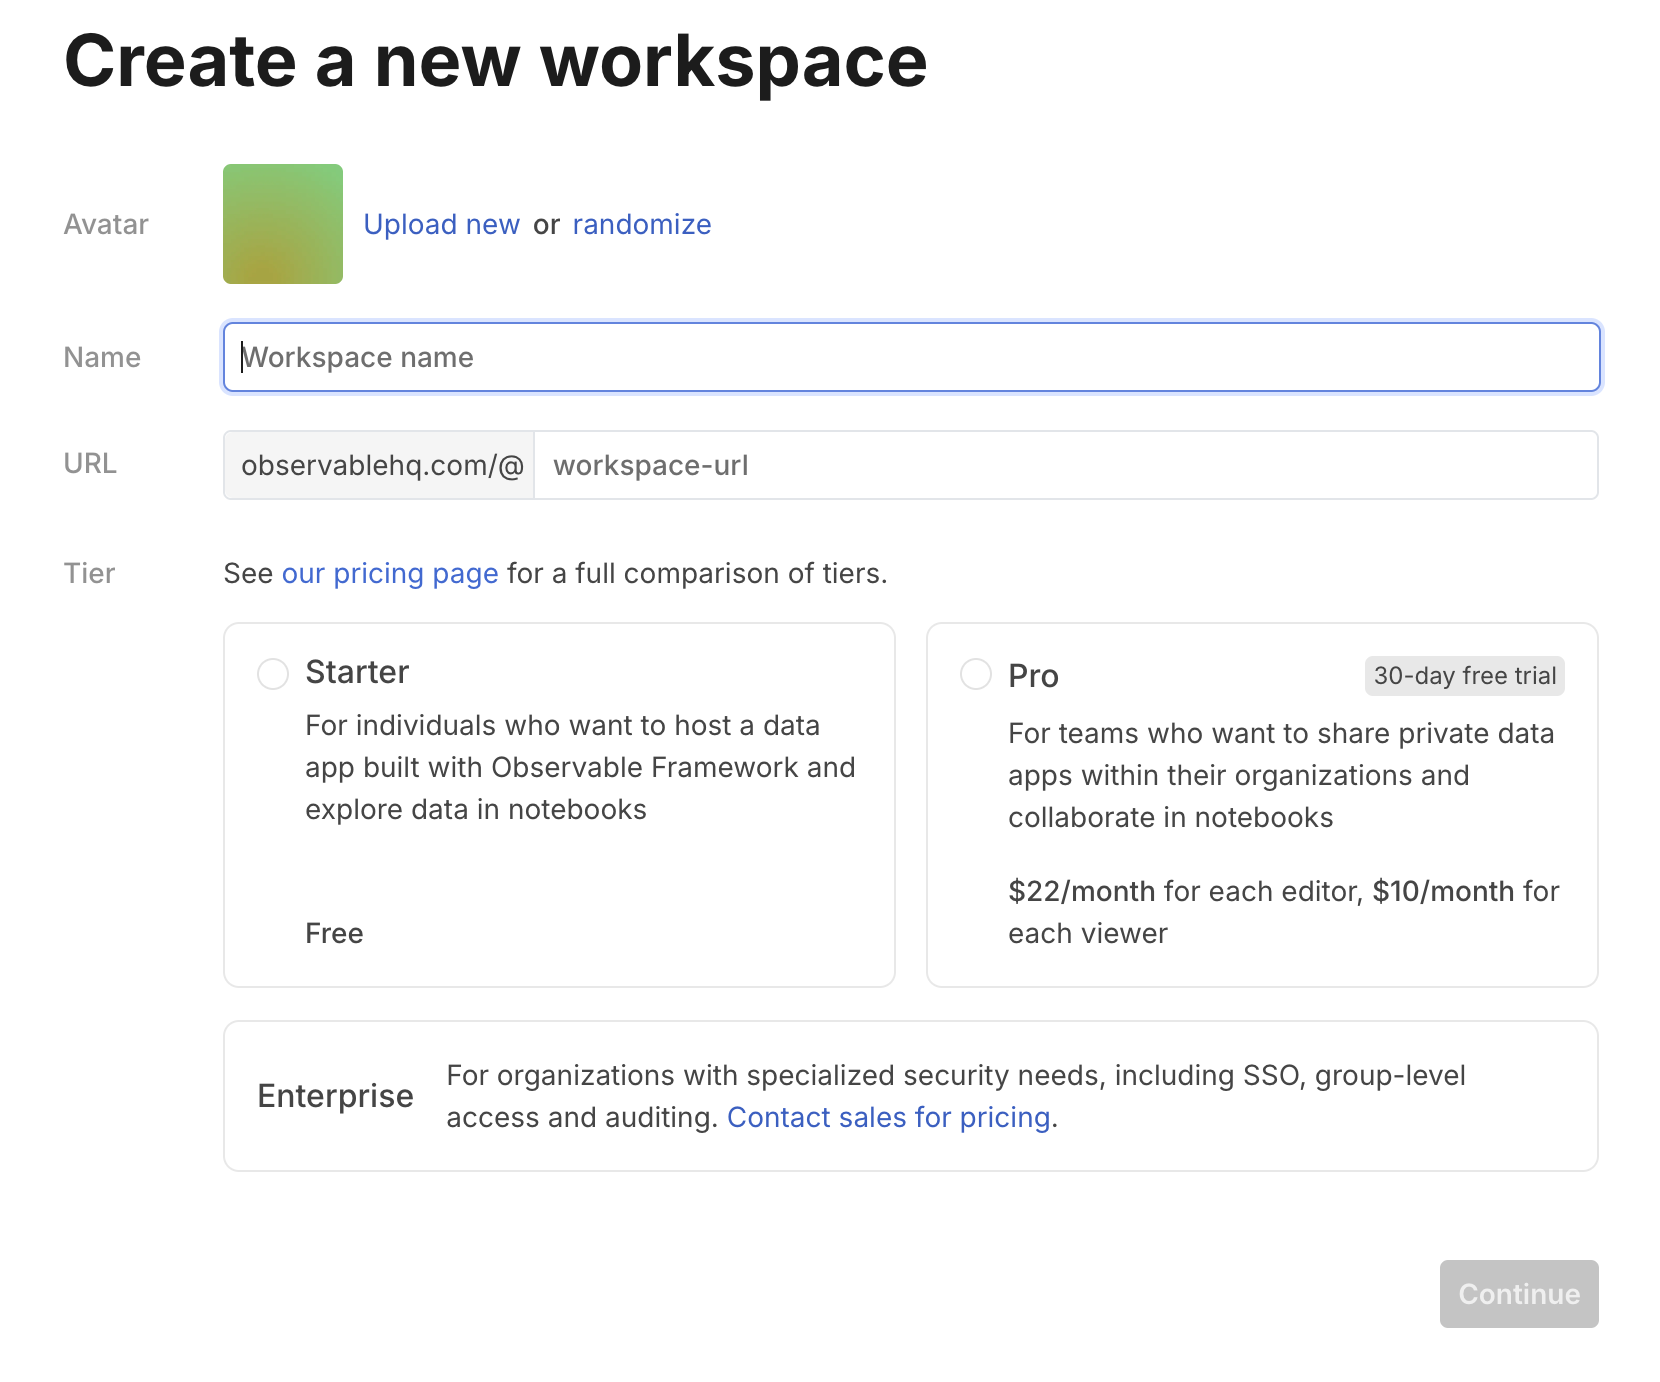This screenshot has height=1382, width=1660.
Task: Click "randomize" to generate a new avatar
Action: (x=641, y=224)
